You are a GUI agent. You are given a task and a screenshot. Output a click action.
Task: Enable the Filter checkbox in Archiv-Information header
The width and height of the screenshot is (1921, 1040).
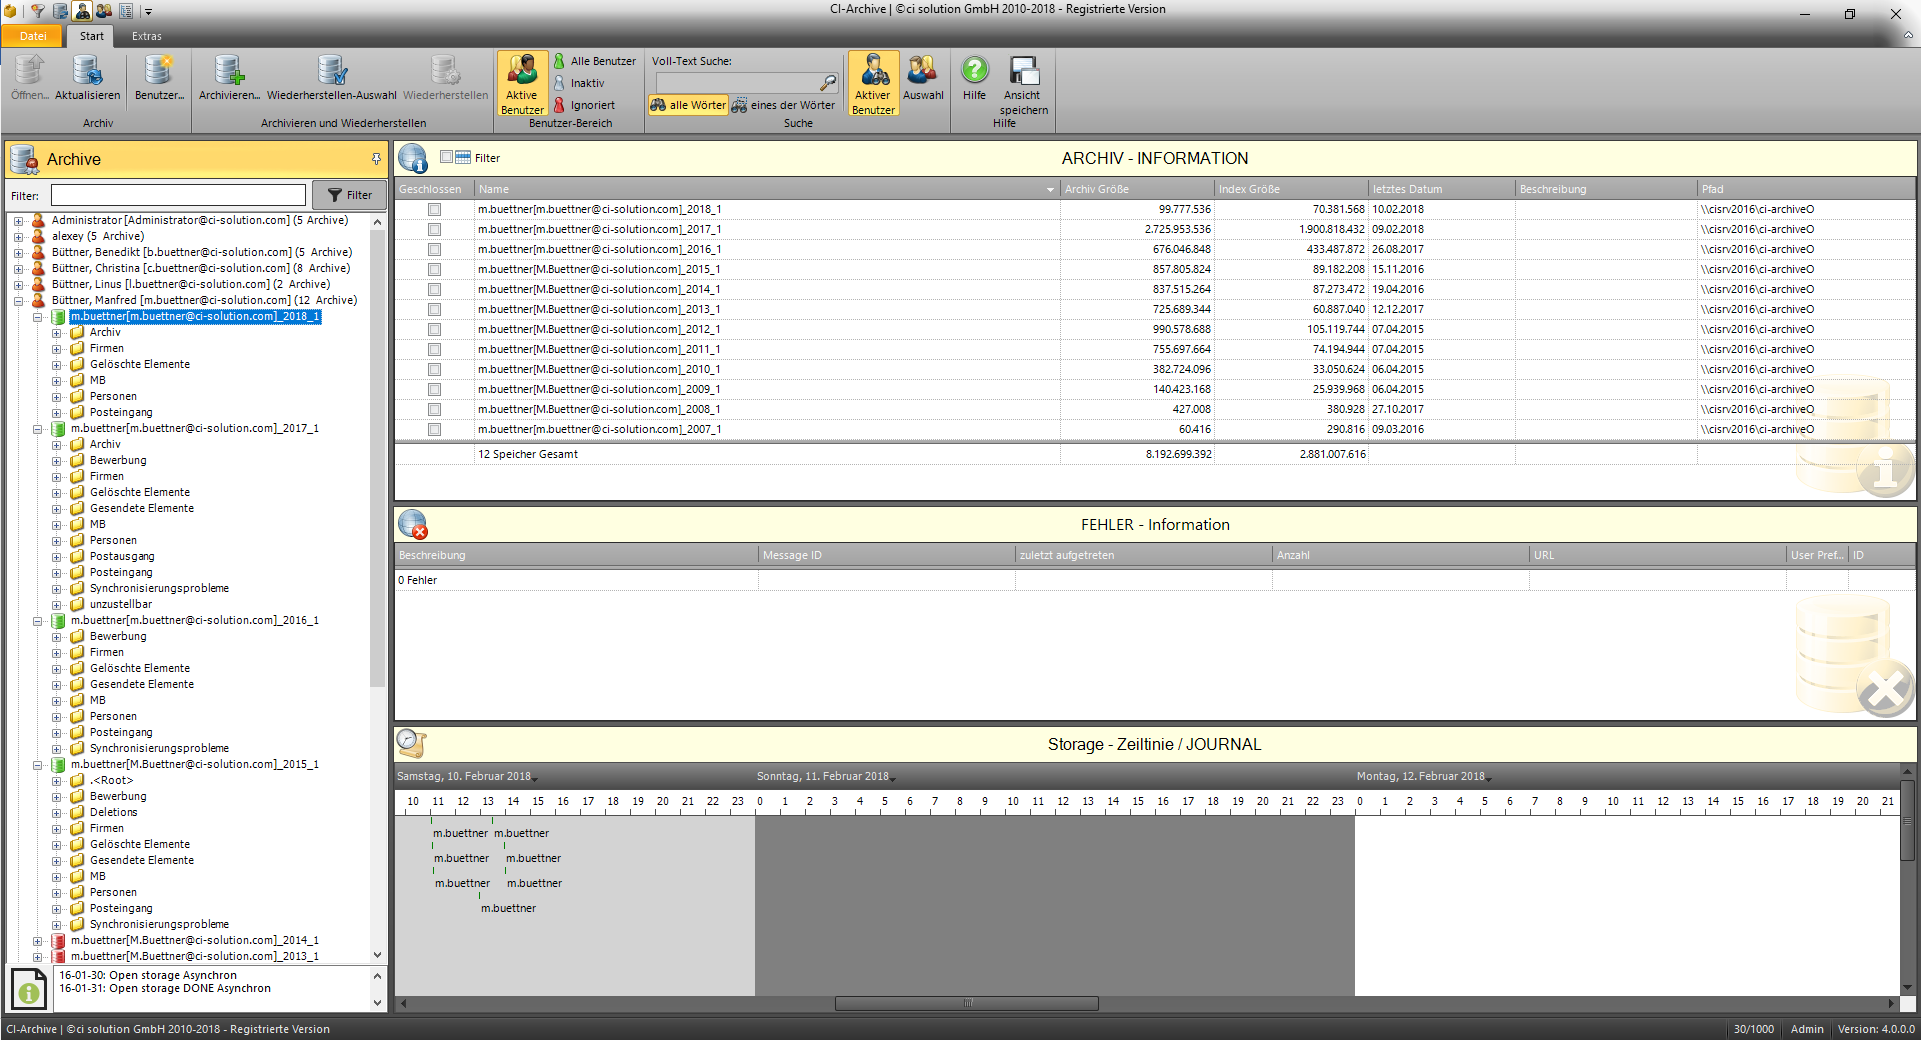(x=446, y=157)
